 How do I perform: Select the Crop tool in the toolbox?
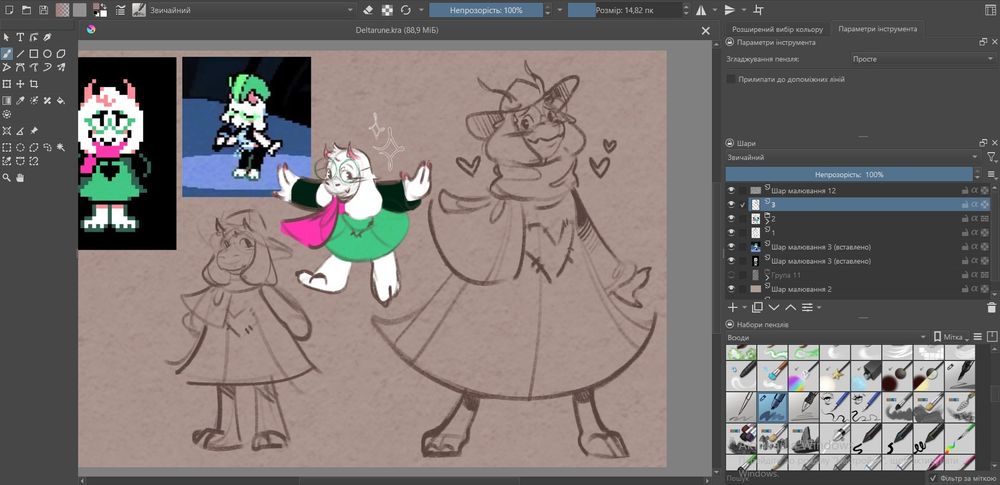(x=33, y=84)
